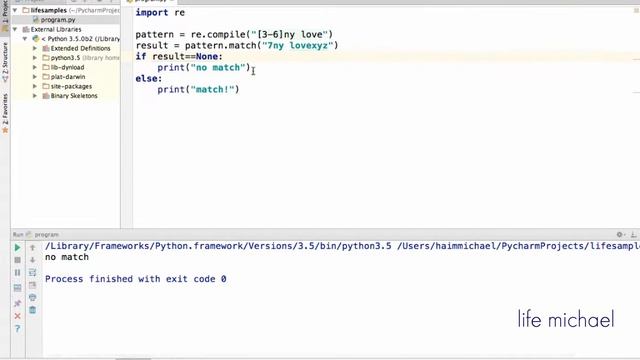Click the 'else:' keyword line

point(149,78)
